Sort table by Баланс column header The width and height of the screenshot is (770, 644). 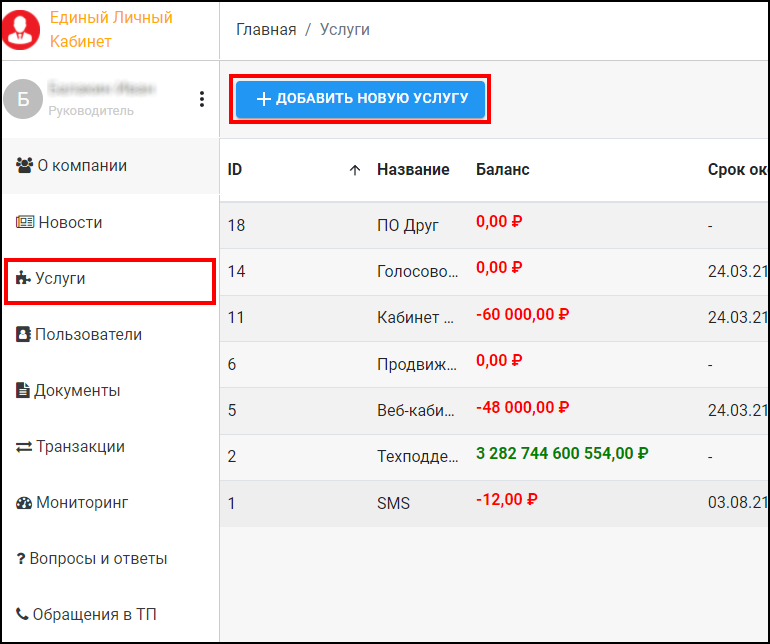(502, 170)
